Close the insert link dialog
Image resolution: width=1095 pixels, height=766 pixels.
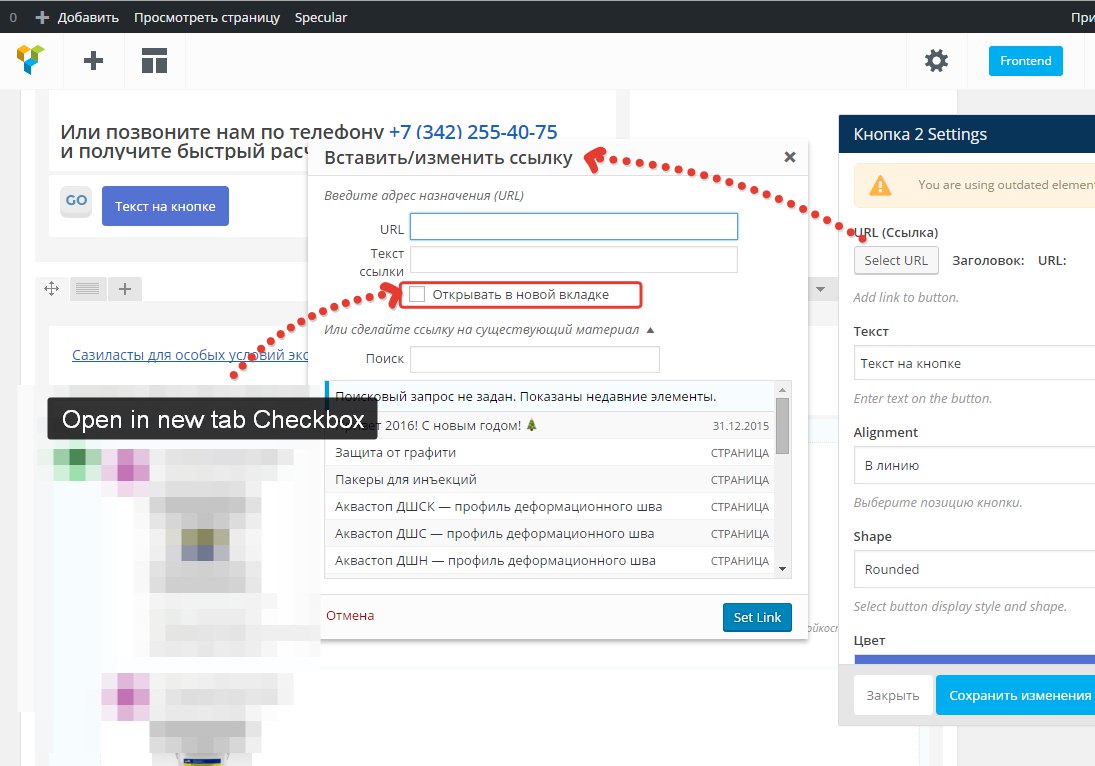pos(790,157)
